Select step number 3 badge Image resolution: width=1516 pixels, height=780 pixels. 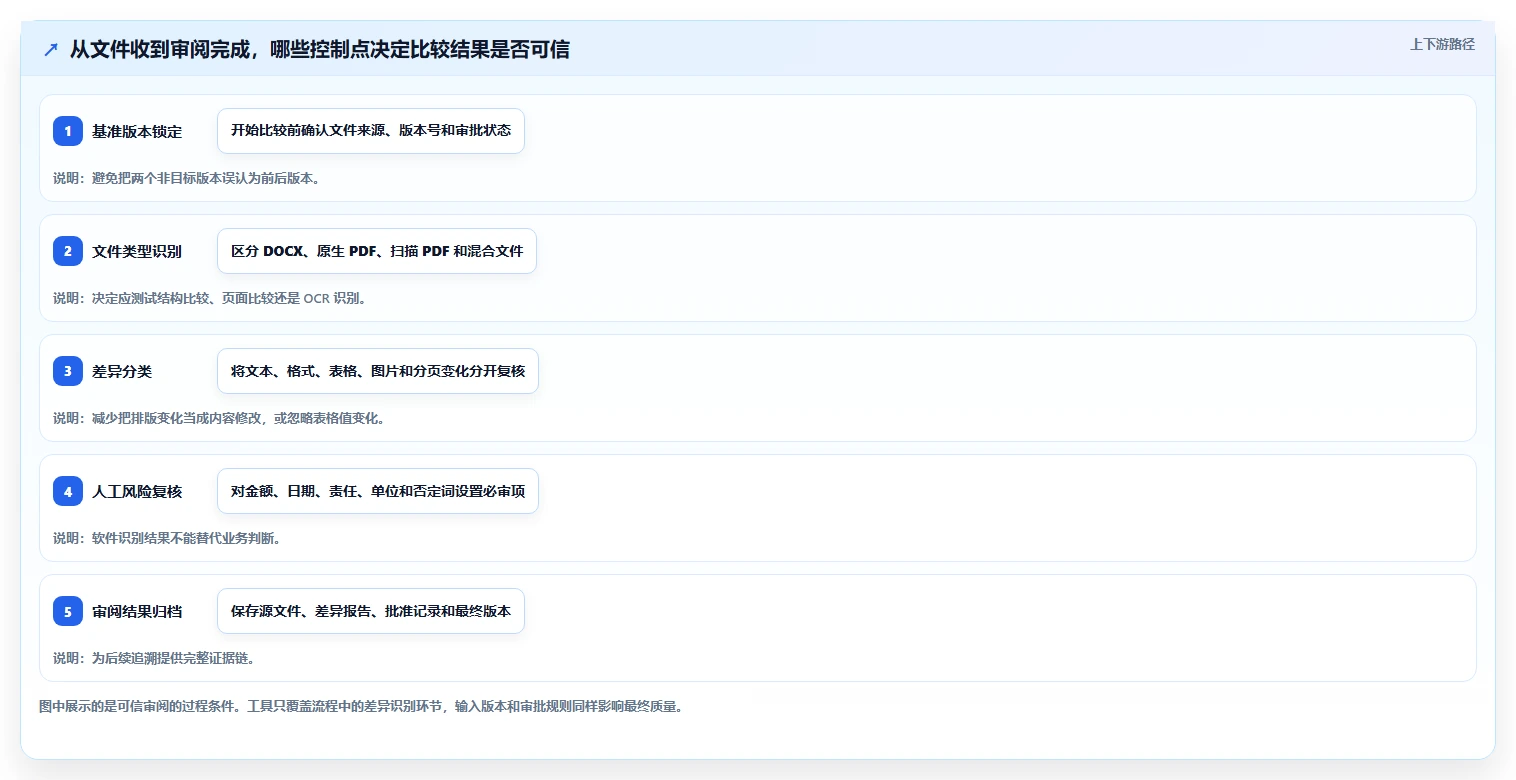pyautogui.click(x=68, y=371)
